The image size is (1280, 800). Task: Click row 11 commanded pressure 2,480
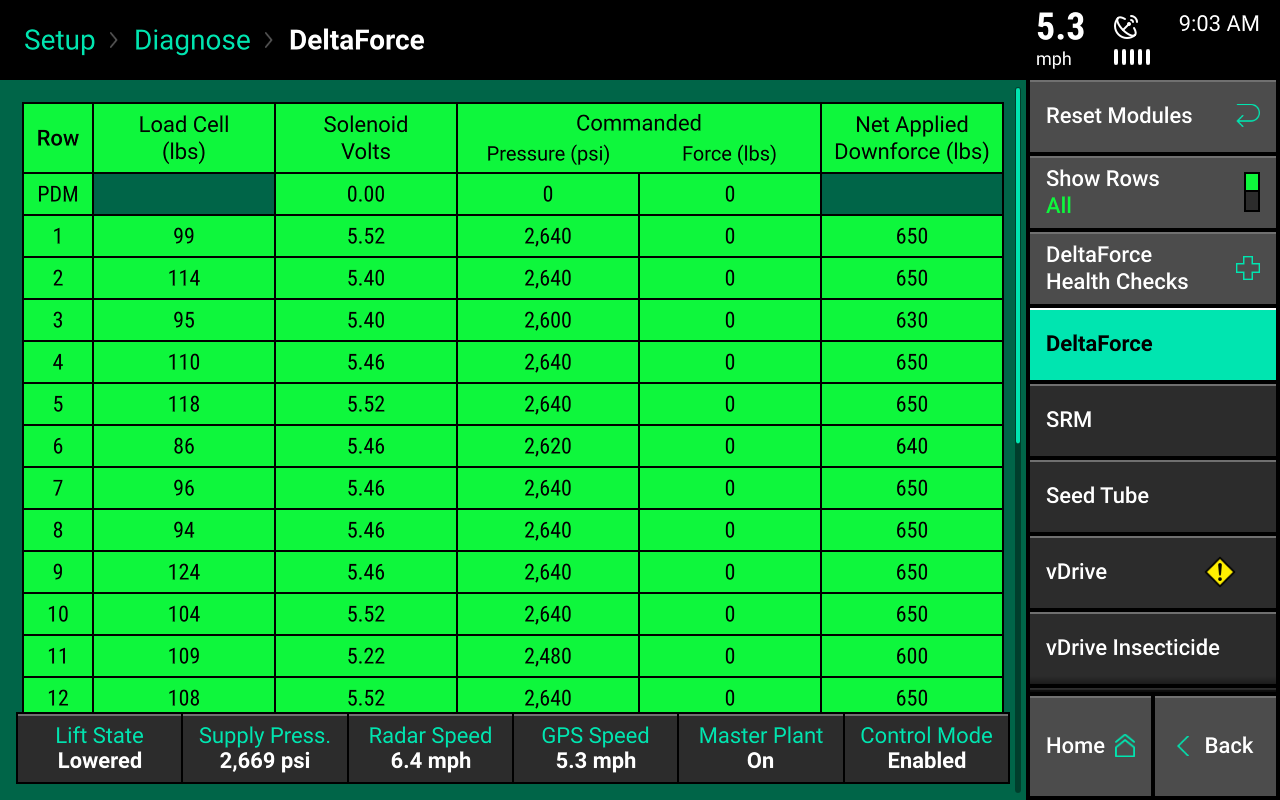click(548, 656)
